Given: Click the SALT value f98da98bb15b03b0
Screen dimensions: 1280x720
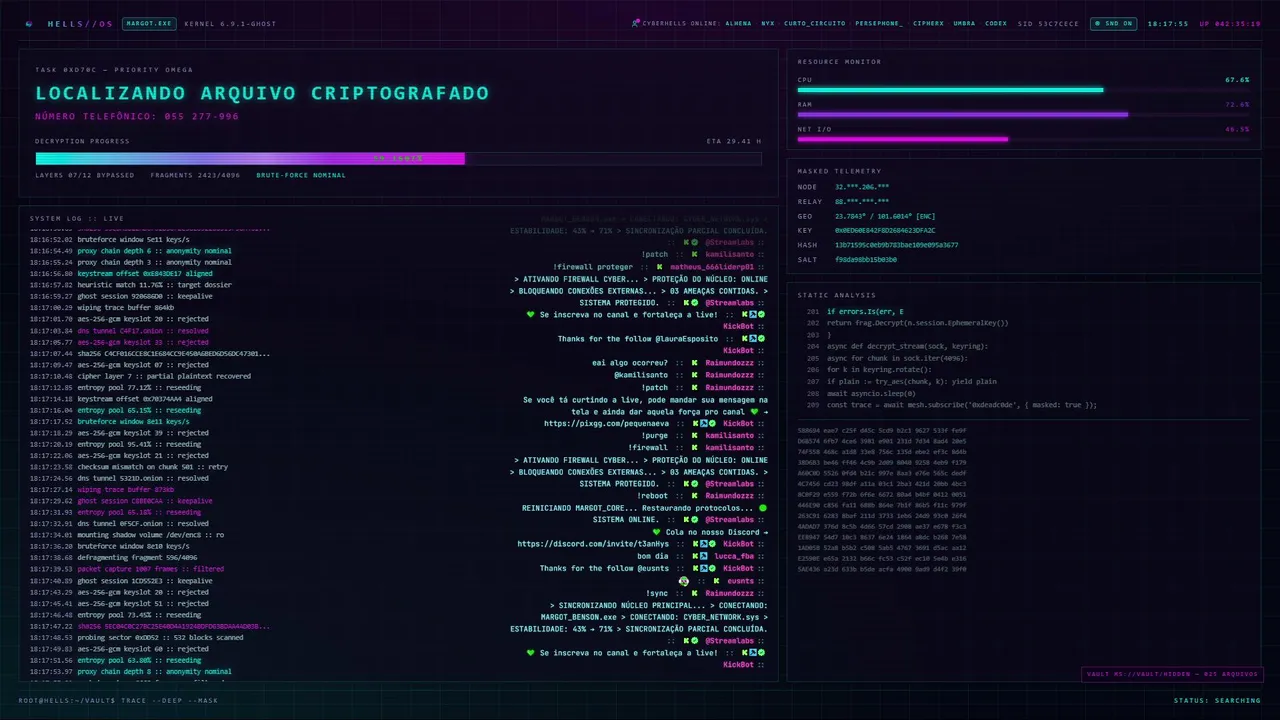Looking at the screenshot, I should 866,259.
